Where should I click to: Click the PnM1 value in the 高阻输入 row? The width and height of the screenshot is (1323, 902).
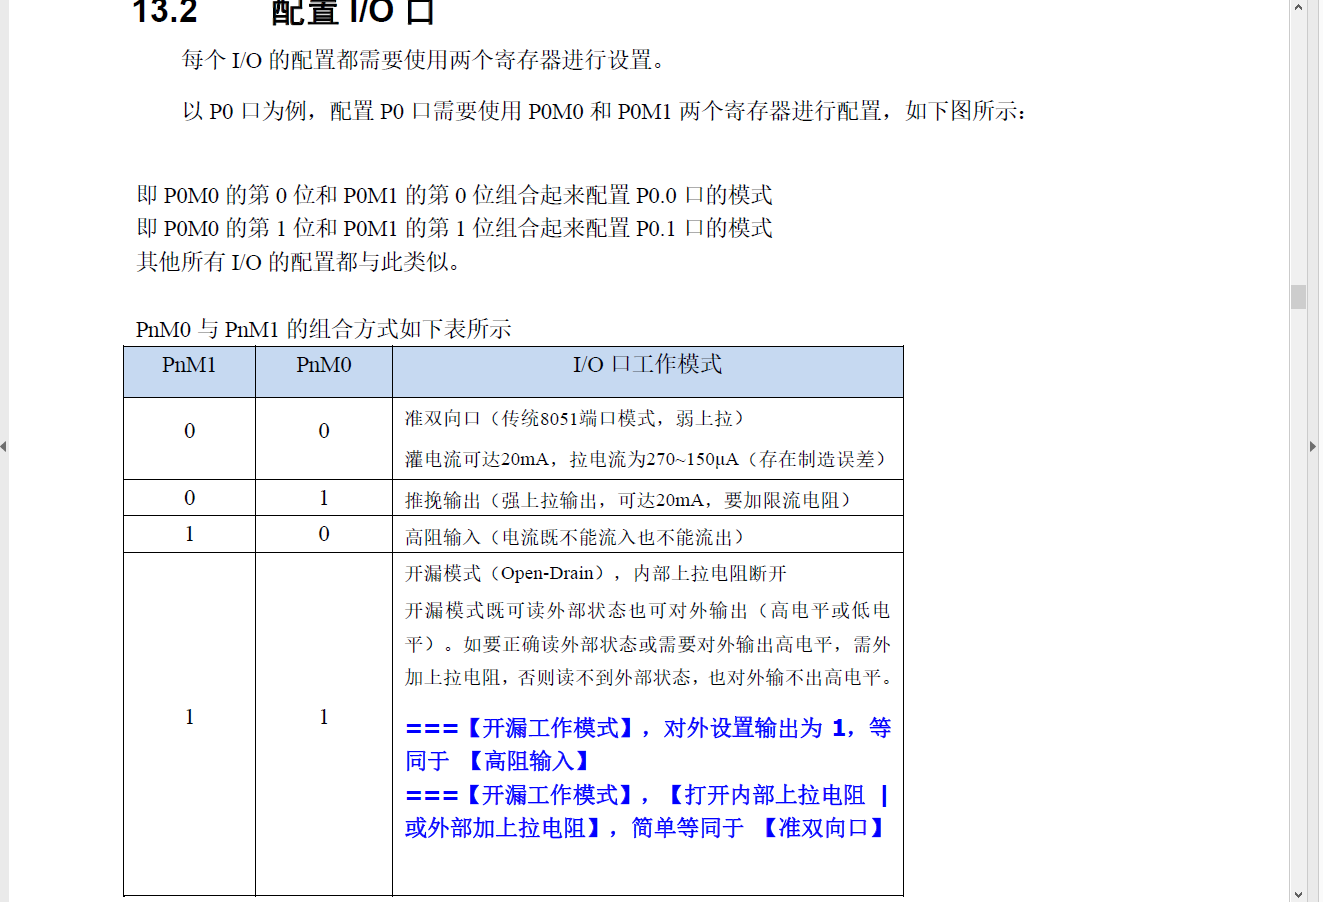click(190, 534)
